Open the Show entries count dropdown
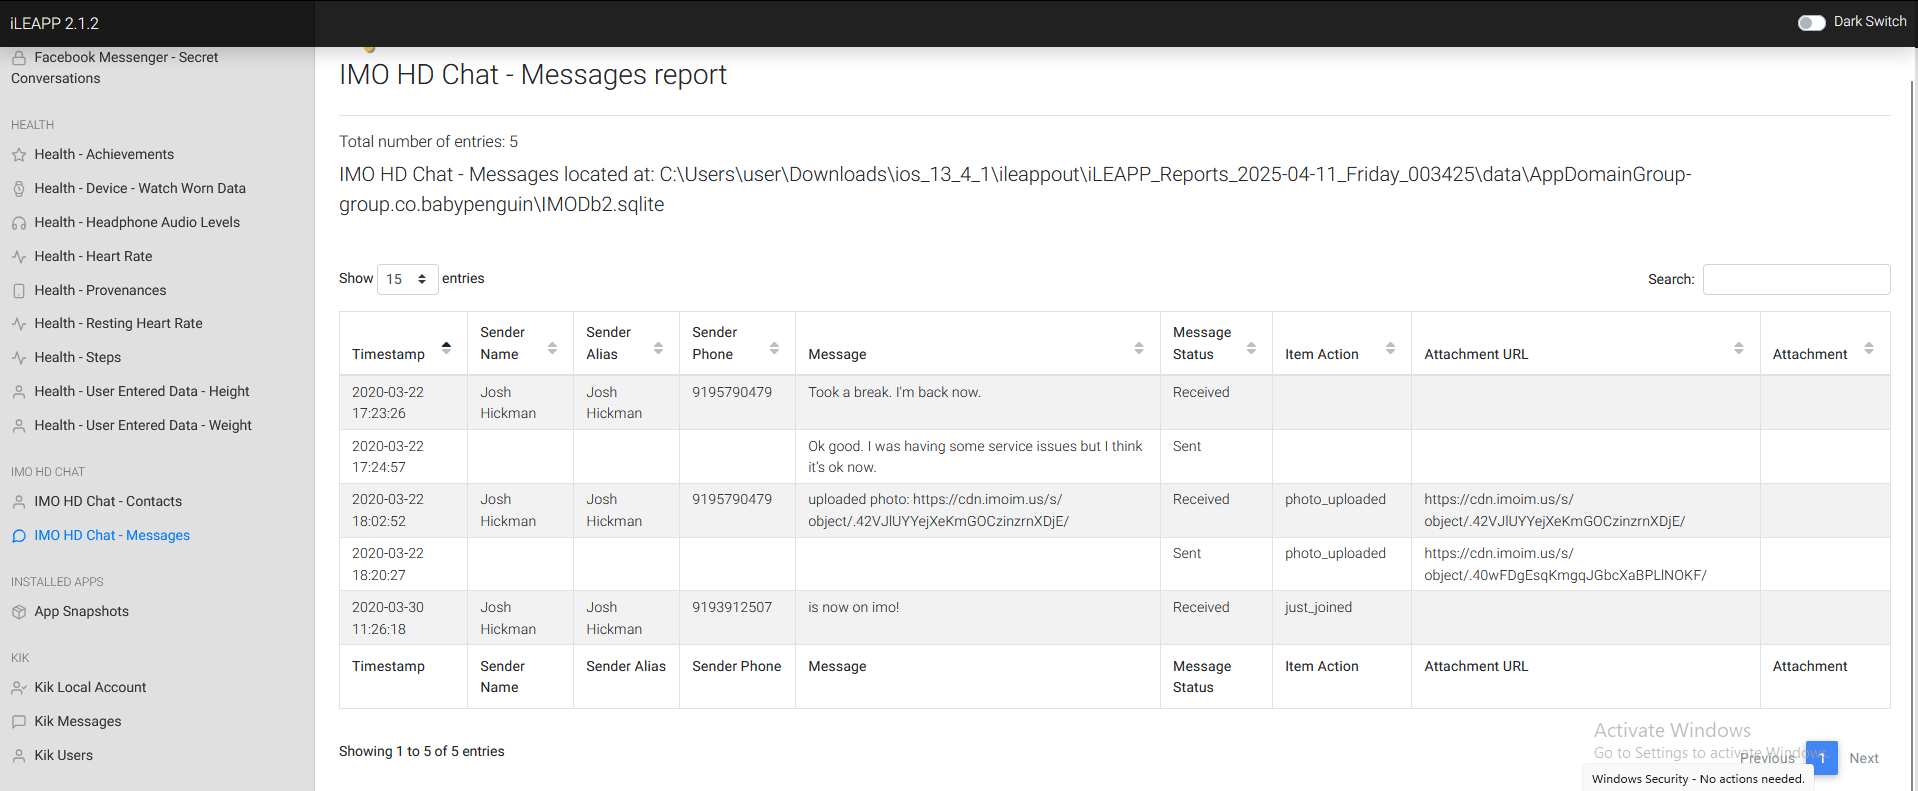 tap(407, 279)
